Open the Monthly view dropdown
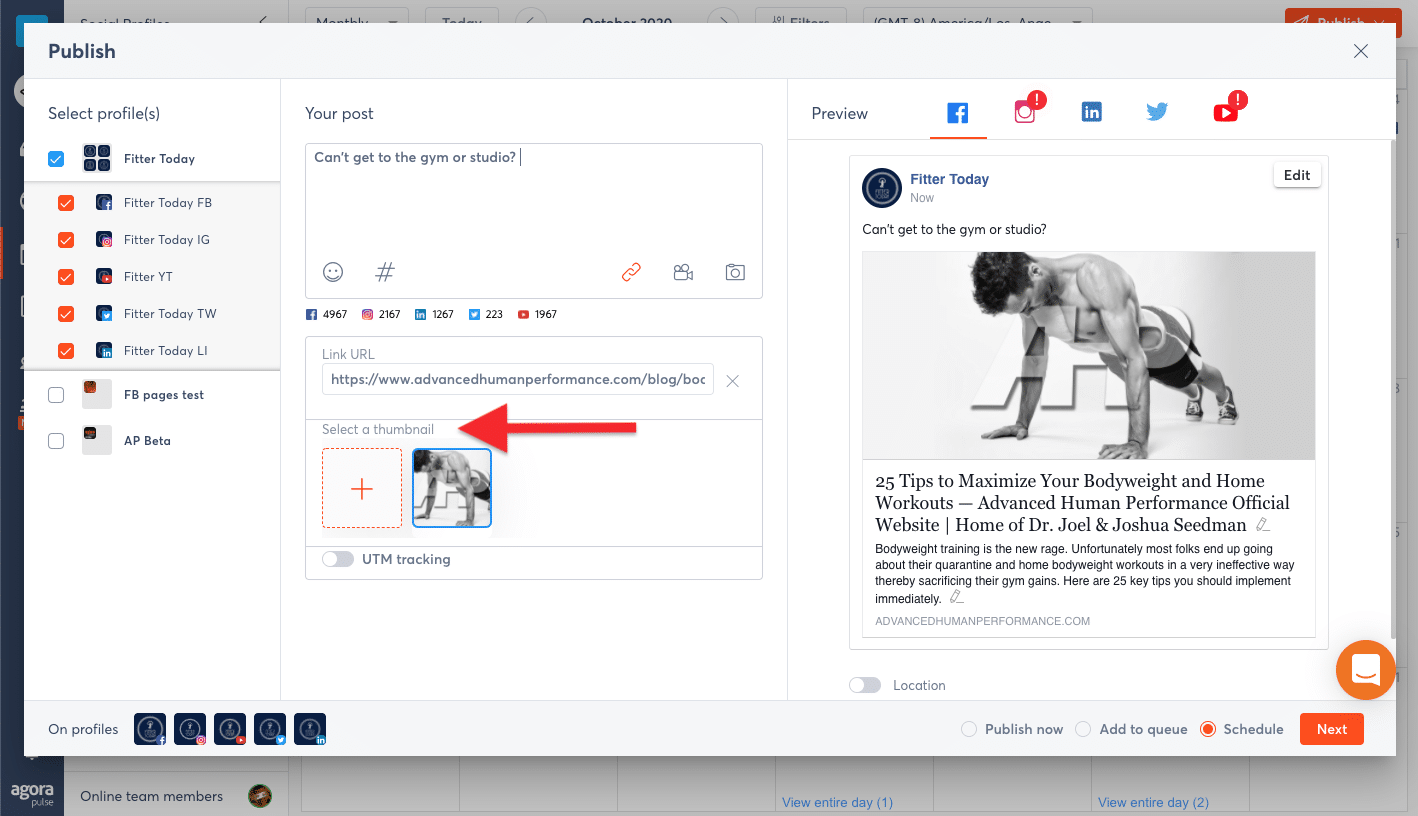1418x816 pixels. [356, 21]
